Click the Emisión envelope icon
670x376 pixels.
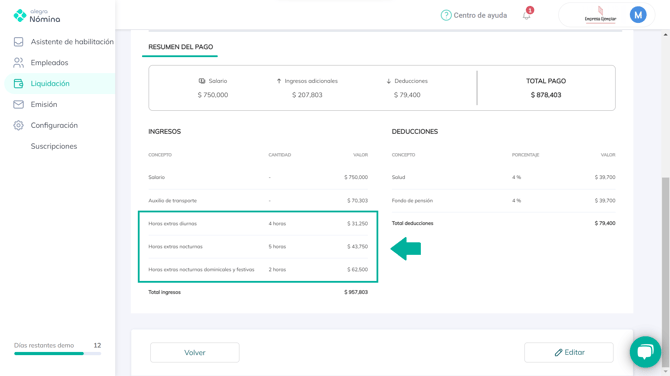[18, 104]
